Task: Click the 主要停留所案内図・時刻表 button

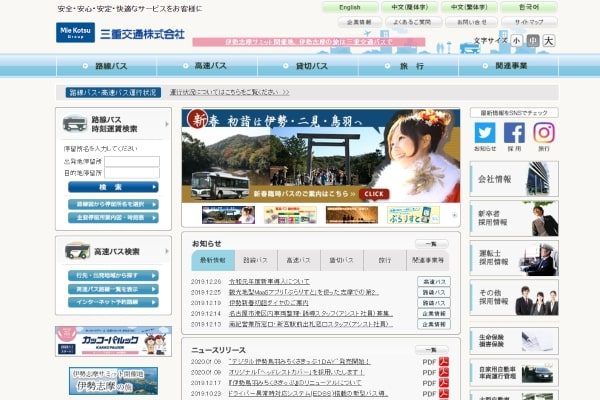Action: coord(113,218)
